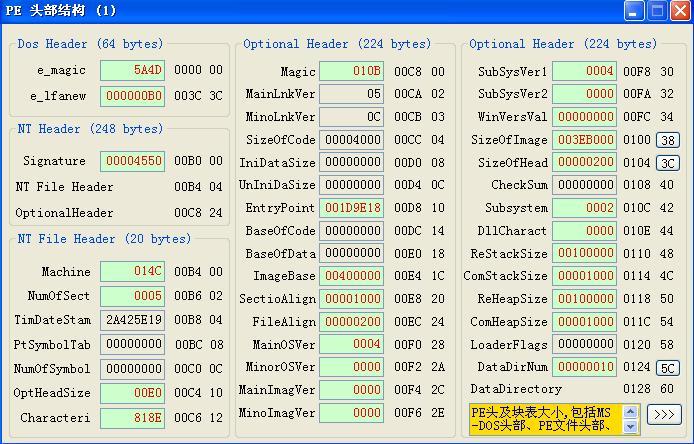Click the SizeOfHead field 00000200
Screen dimensions: 694x444
[x=584, y=162]
